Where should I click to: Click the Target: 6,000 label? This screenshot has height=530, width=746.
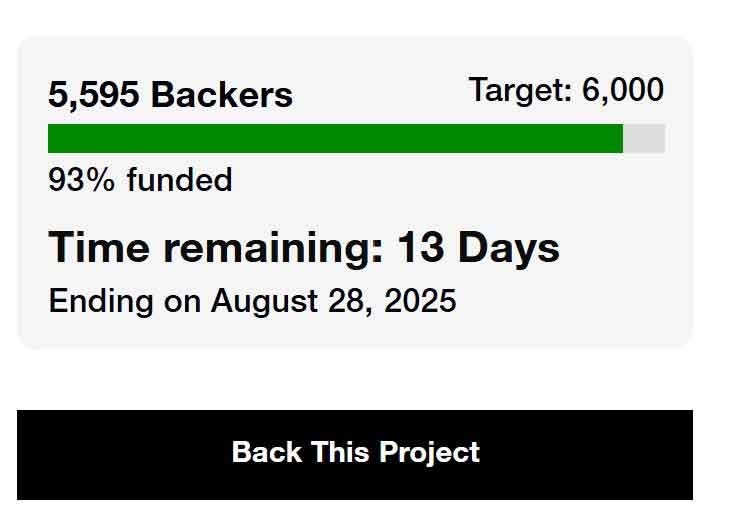(566, 90)
